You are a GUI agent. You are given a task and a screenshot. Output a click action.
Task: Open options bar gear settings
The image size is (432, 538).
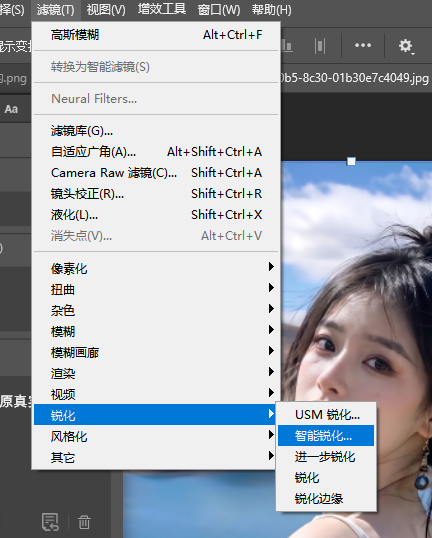point(406,46)
